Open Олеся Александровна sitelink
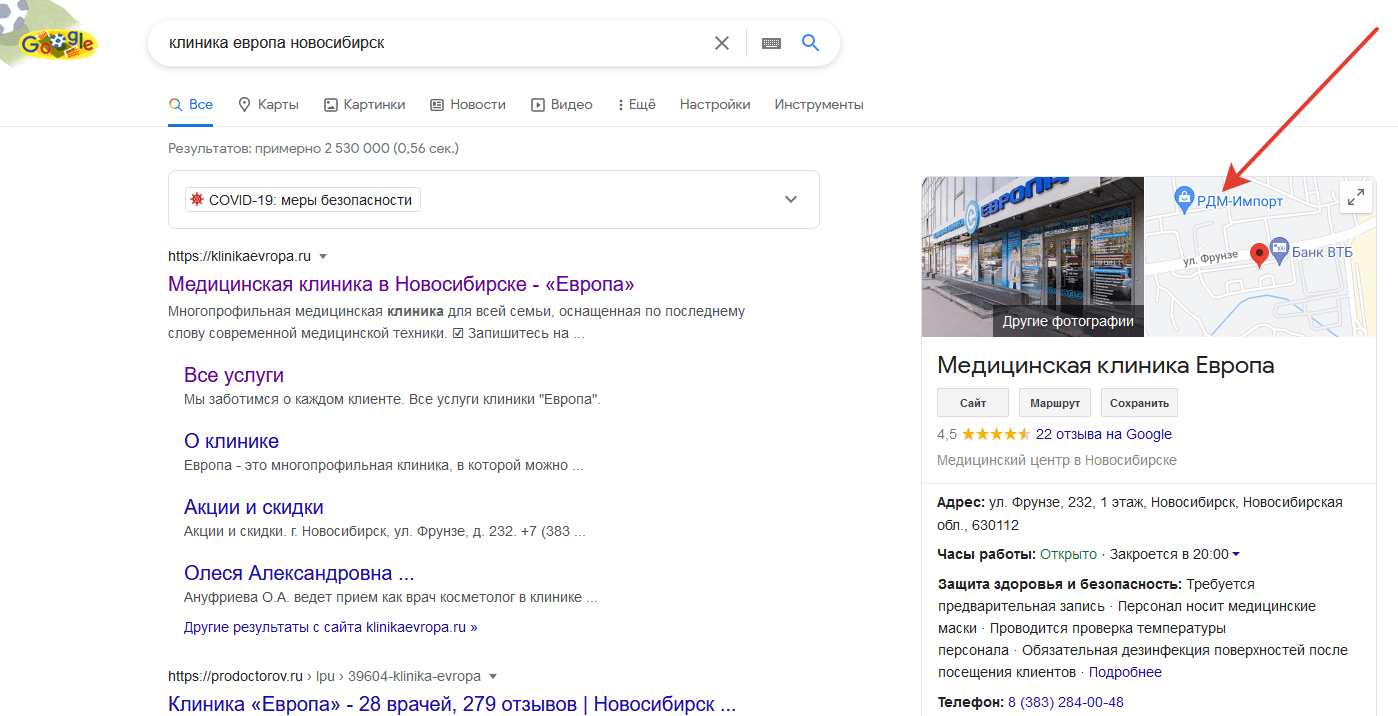Viewport: 1398px width, 716px height. tap(299, 573)
